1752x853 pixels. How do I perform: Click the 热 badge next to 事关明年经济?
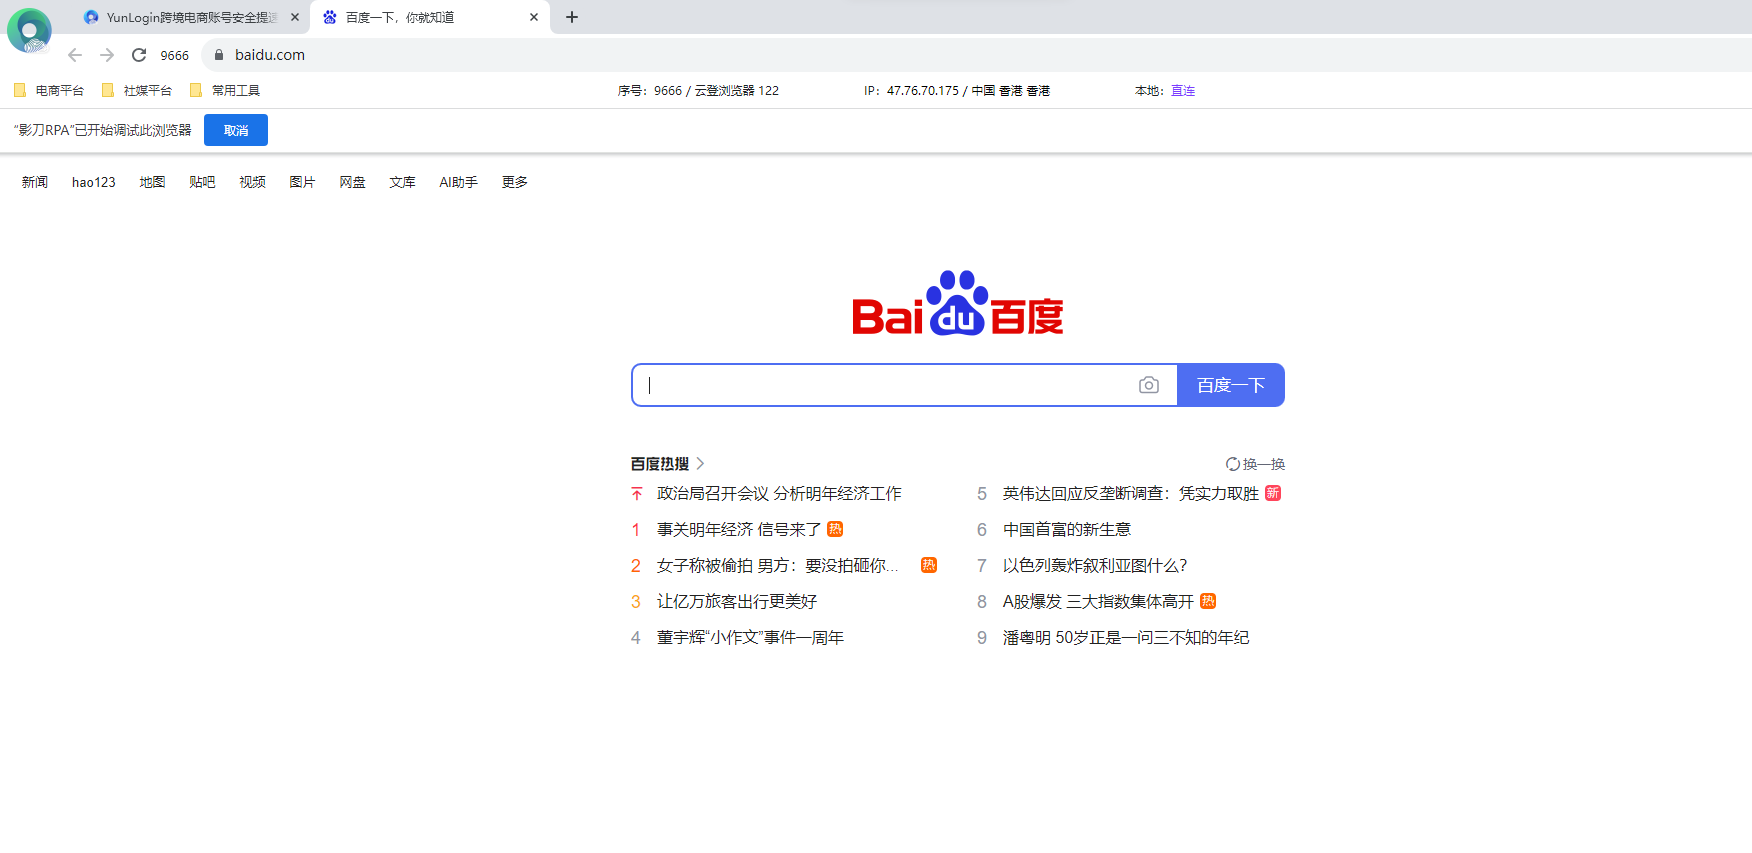pos(835,529)
